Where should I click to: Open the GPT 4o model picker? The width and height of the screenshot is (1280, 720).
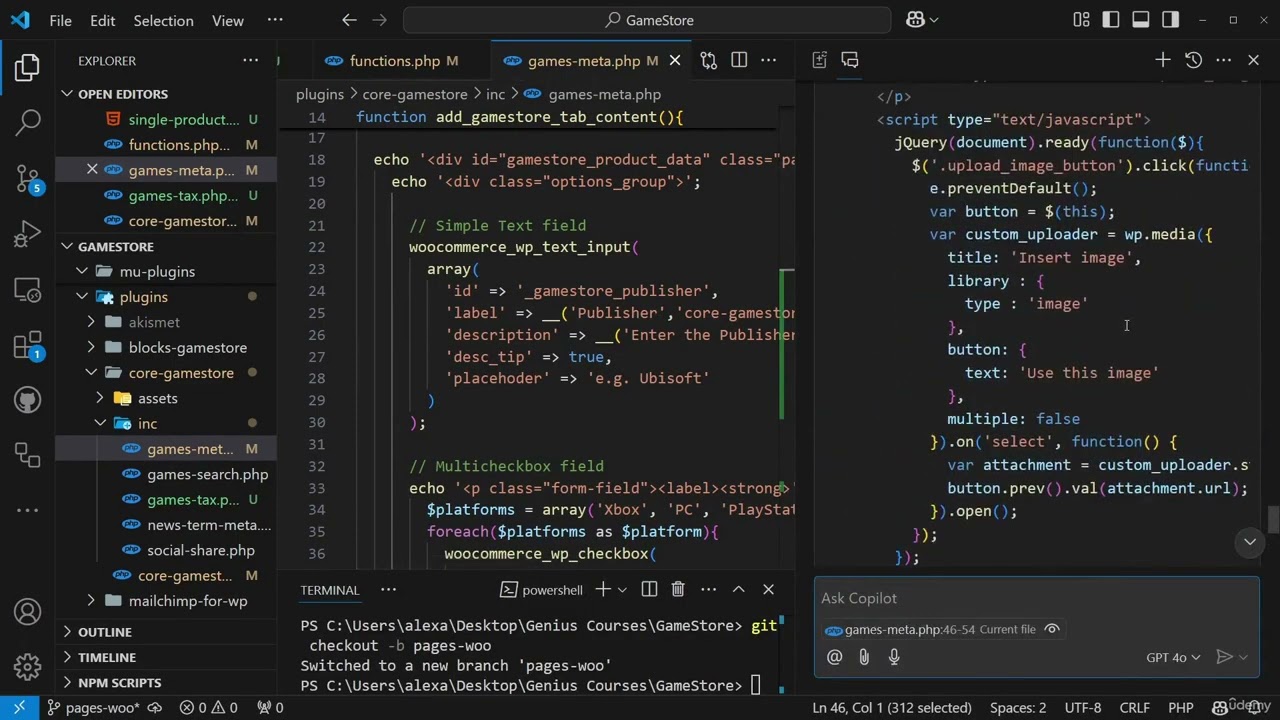pyautogui.click(x=1173, y=657)
